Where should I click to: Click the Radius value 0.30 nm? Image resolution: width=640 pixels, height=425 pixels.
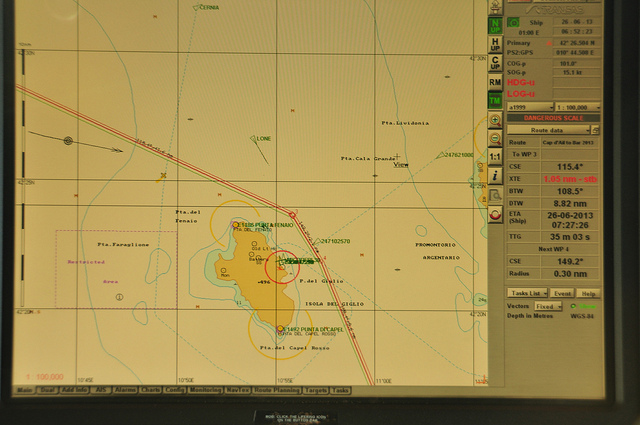[x=570, y=274]
